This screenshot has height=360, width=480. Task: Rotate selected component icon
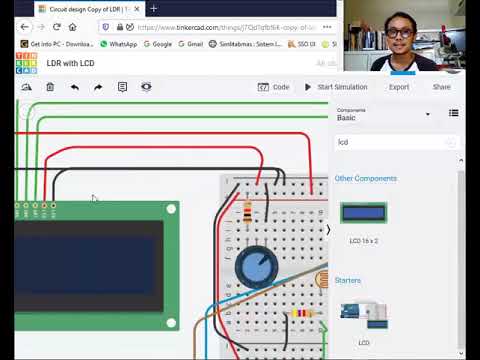click(x=26, y=87)
